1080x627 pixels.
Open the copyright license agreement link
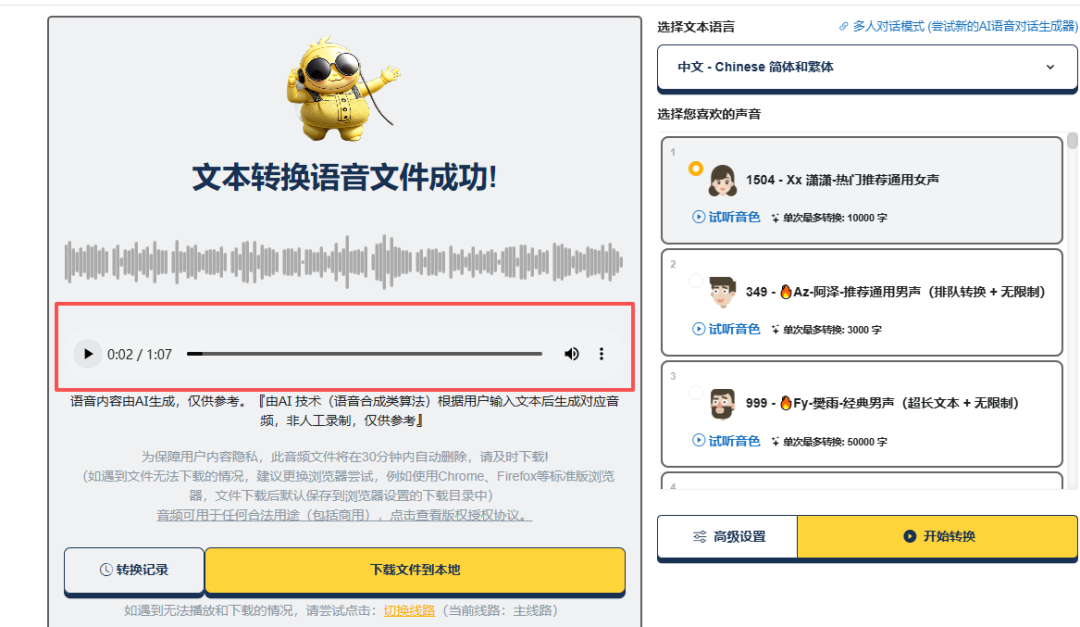(x=344, y=515)
